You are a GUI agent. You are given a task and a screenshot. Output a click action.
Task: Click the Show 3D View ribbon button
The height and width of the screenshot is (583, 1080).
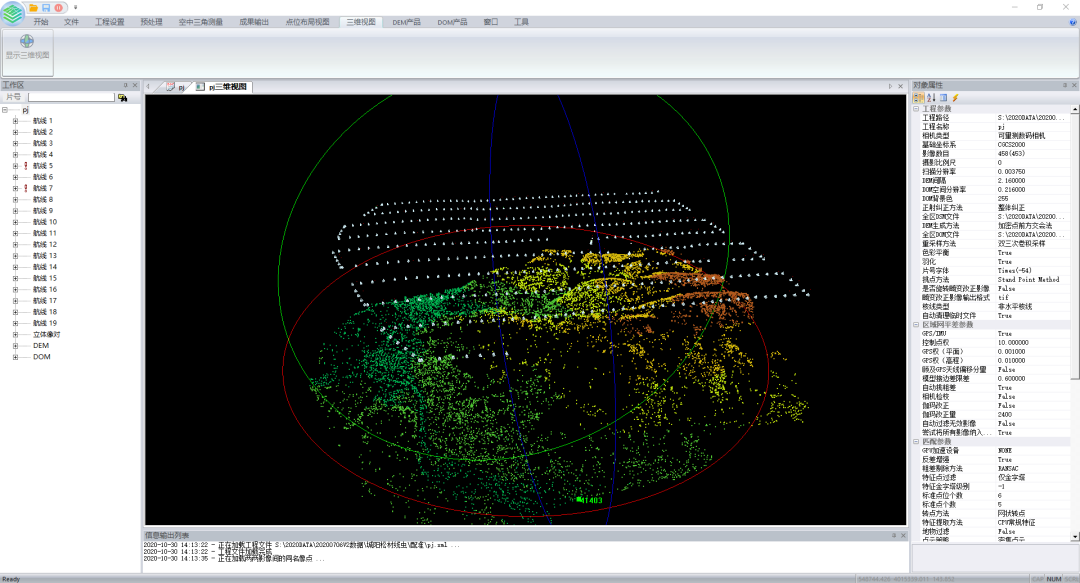(x=27, y=47)
